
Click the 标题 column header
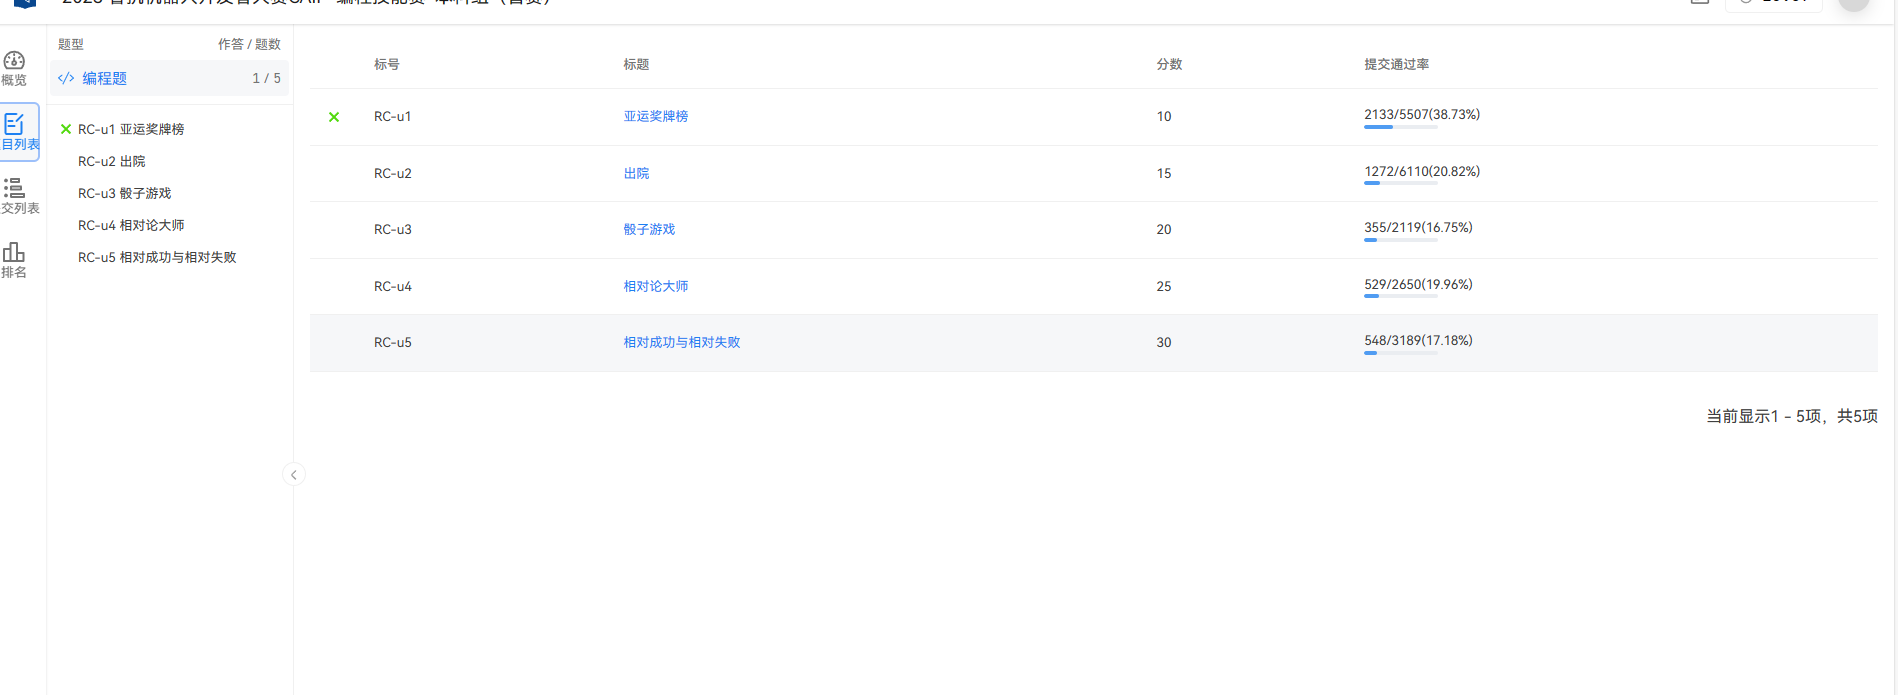coord(636,64)
